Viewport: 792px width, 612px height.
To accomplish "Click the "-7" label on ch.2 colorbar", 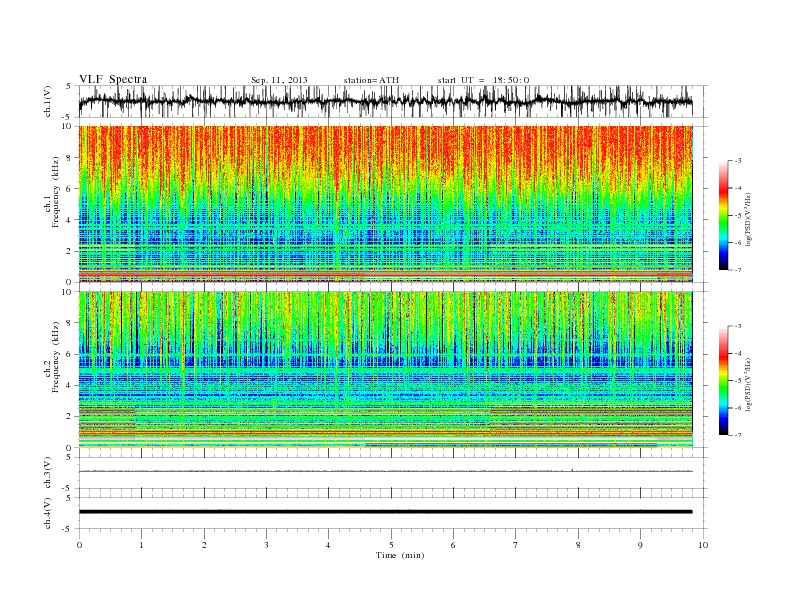I will pyautogui.click(x=738, y=435).
